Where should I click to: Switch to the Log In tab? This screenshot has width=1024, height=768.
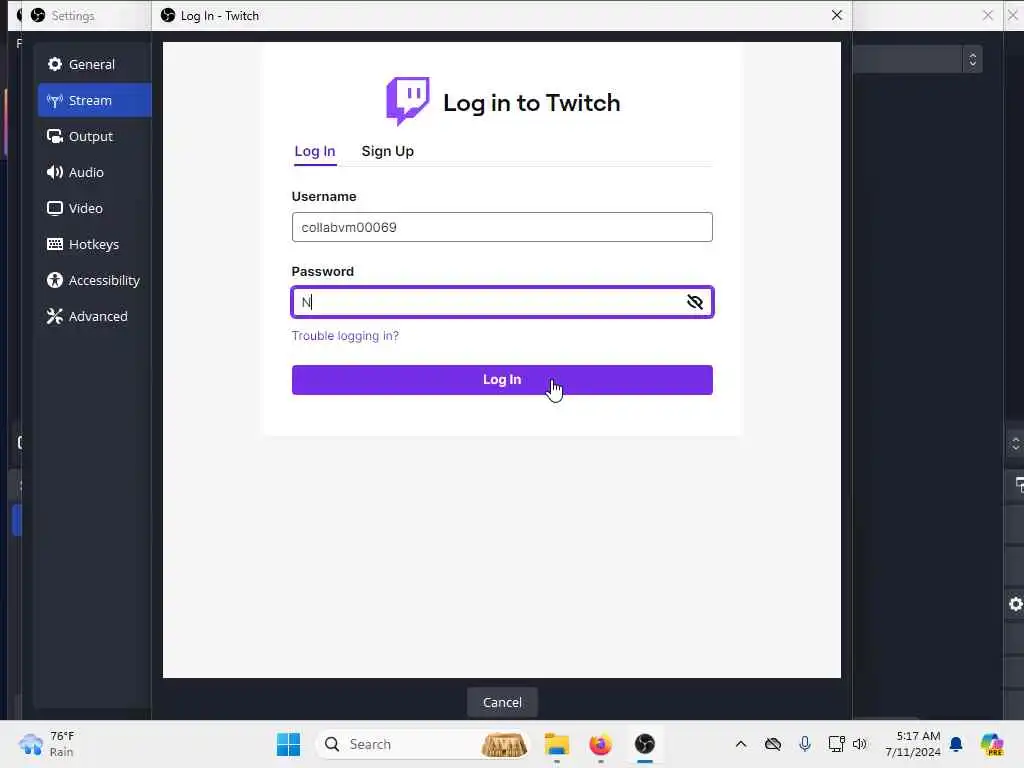pos(315,151)
